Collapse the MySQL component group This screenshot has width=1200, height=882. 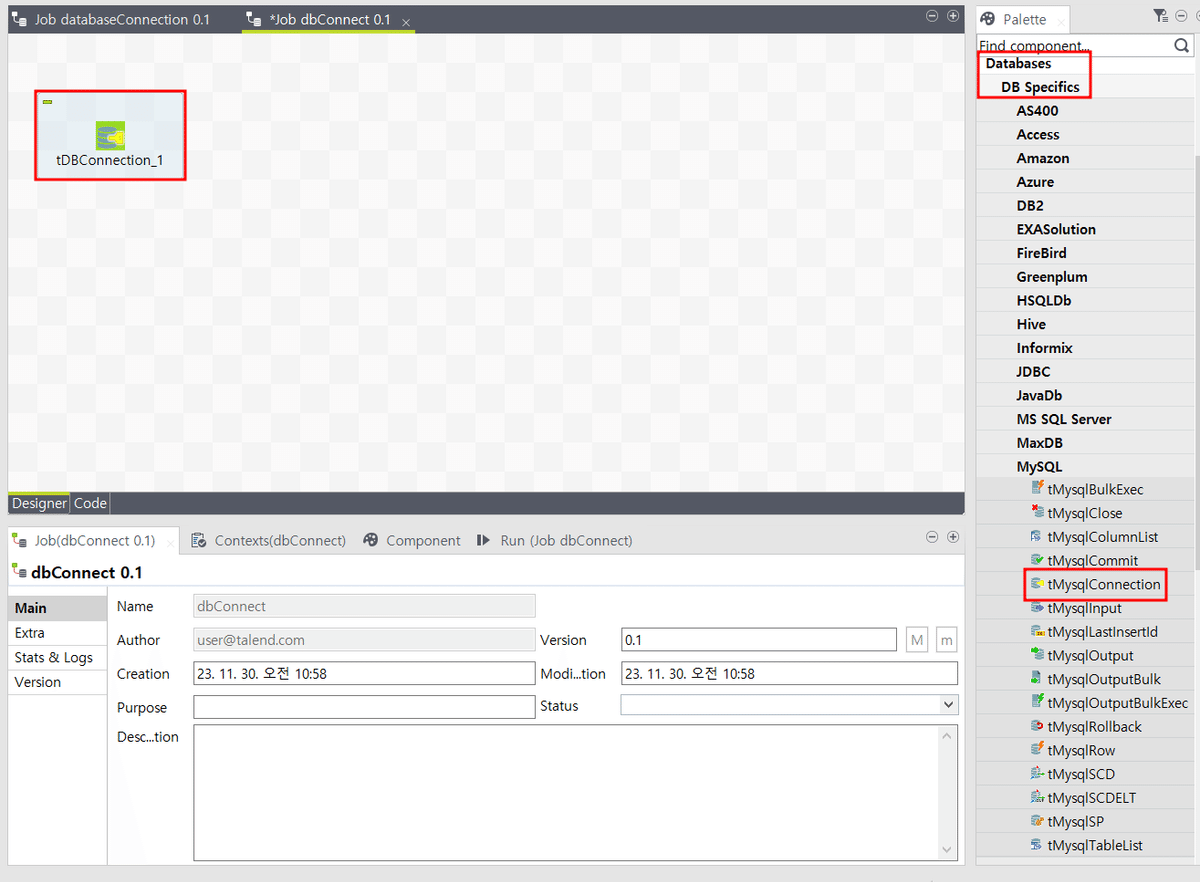pyautogui.click(x=1039, y=467)
